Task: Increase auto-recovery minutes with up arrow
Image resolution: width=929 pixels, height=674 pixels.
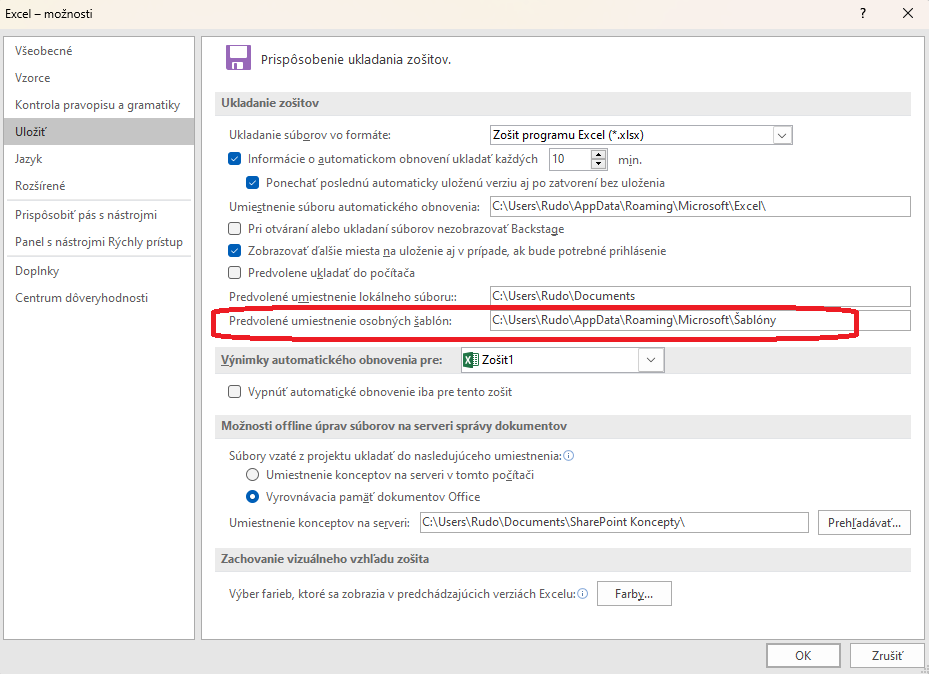Action: click(599, 154)
